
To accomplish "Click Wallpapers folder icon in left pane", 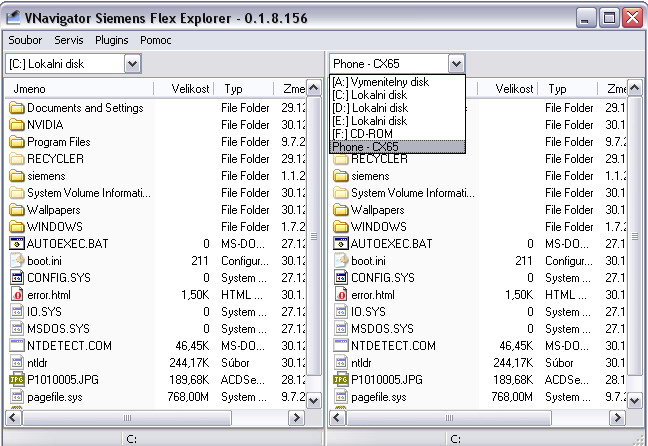I will point(17,210).
